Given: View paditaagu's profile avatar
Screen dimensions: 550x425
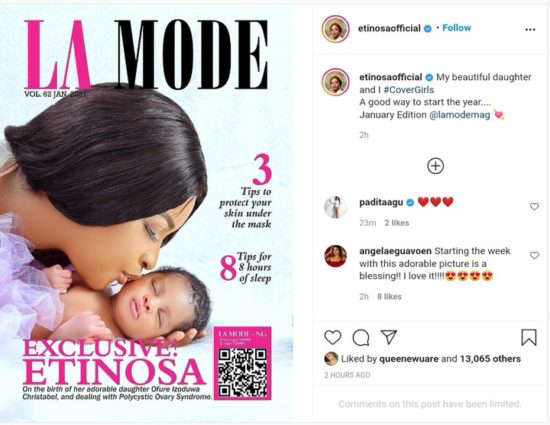Looking at the screenshot, I should (x=335, y=207).
